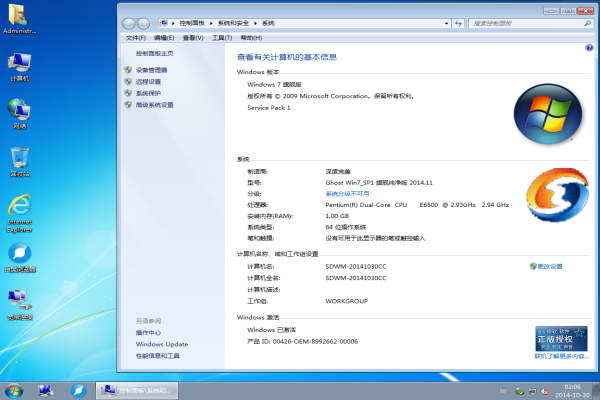Screen dimensions: 600x400
Task: Click the Windows Start orb
Action: [14, 391]
